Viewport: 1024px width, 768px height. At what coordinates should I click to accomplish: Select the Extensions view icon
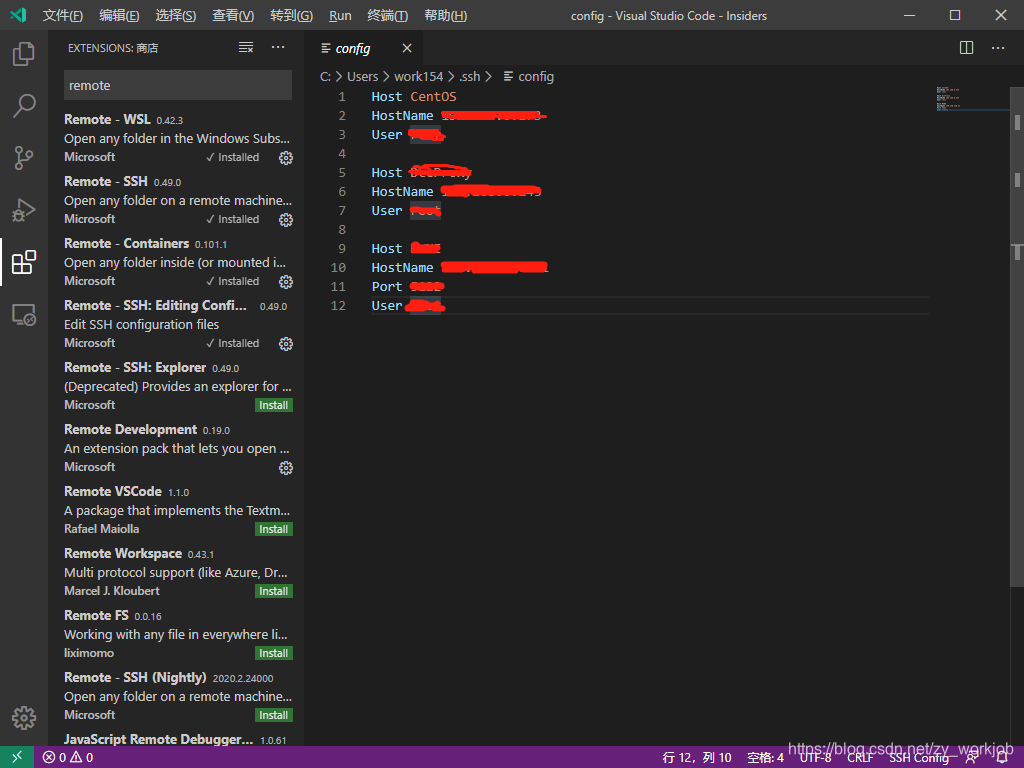click(24, 263)
